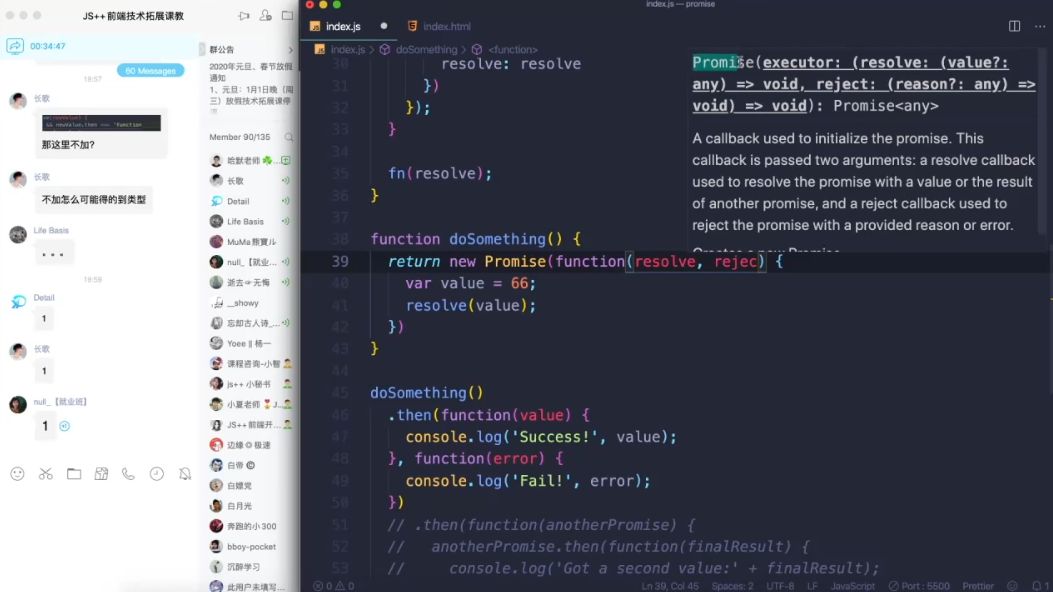Open doSomething breadcrumb dropdown

tap(426, 50)
